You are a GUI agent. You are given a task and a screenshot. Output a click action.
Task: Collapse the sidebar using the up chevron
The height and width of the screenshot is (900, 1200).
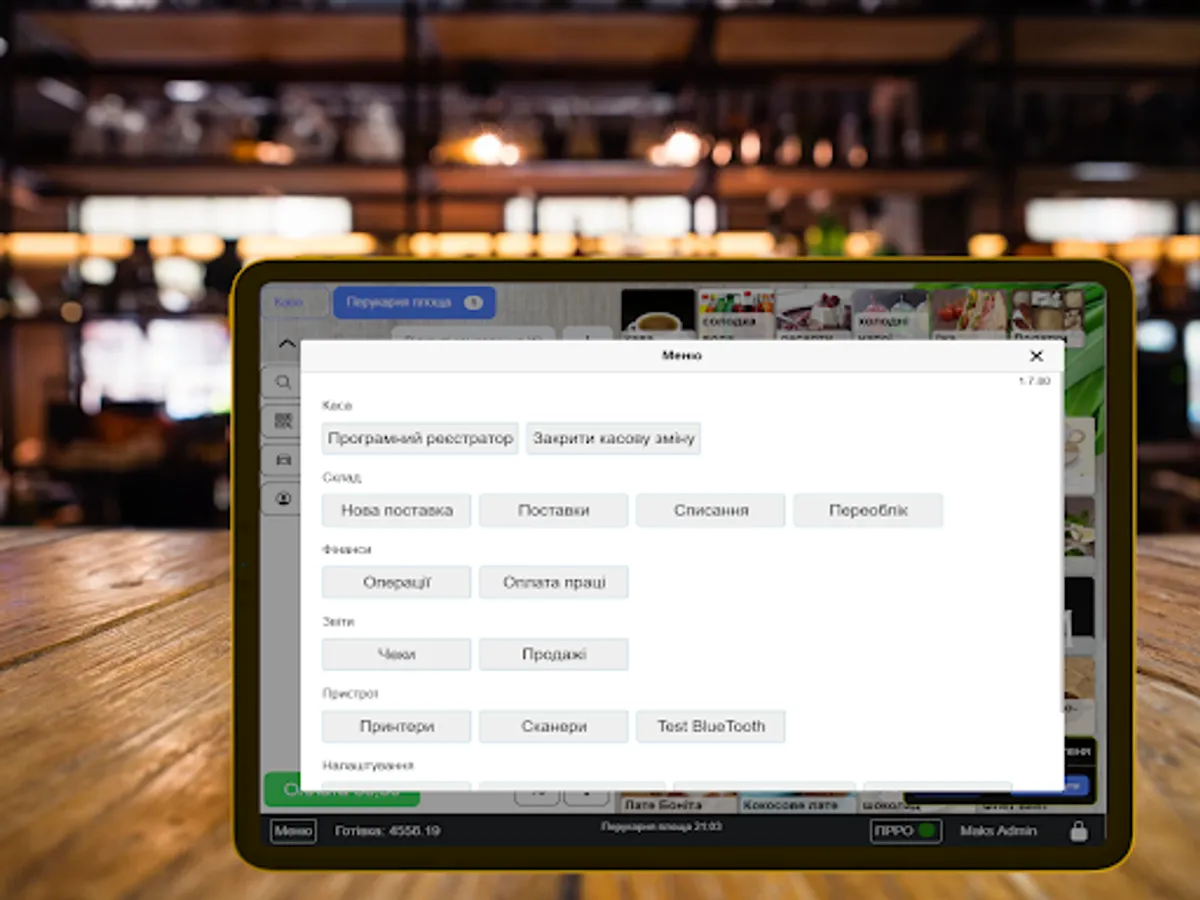pos(283,345)
